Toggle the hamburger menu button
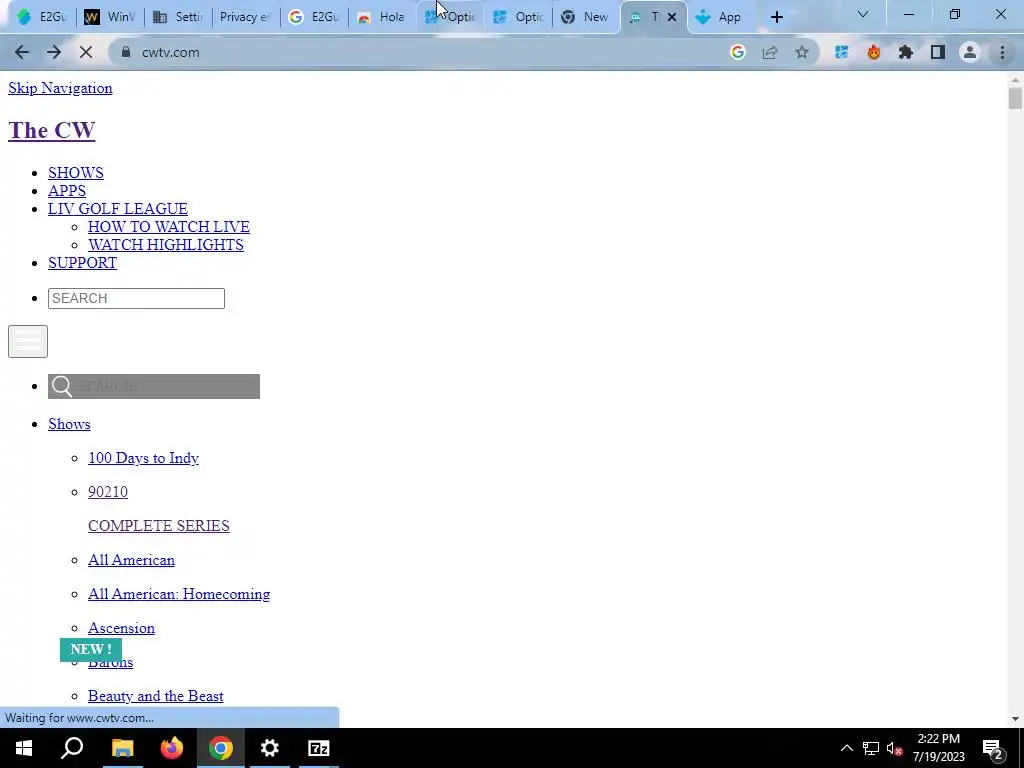Image resolution: width=1024 pixels, height=768 pixels. pos(27,341)
